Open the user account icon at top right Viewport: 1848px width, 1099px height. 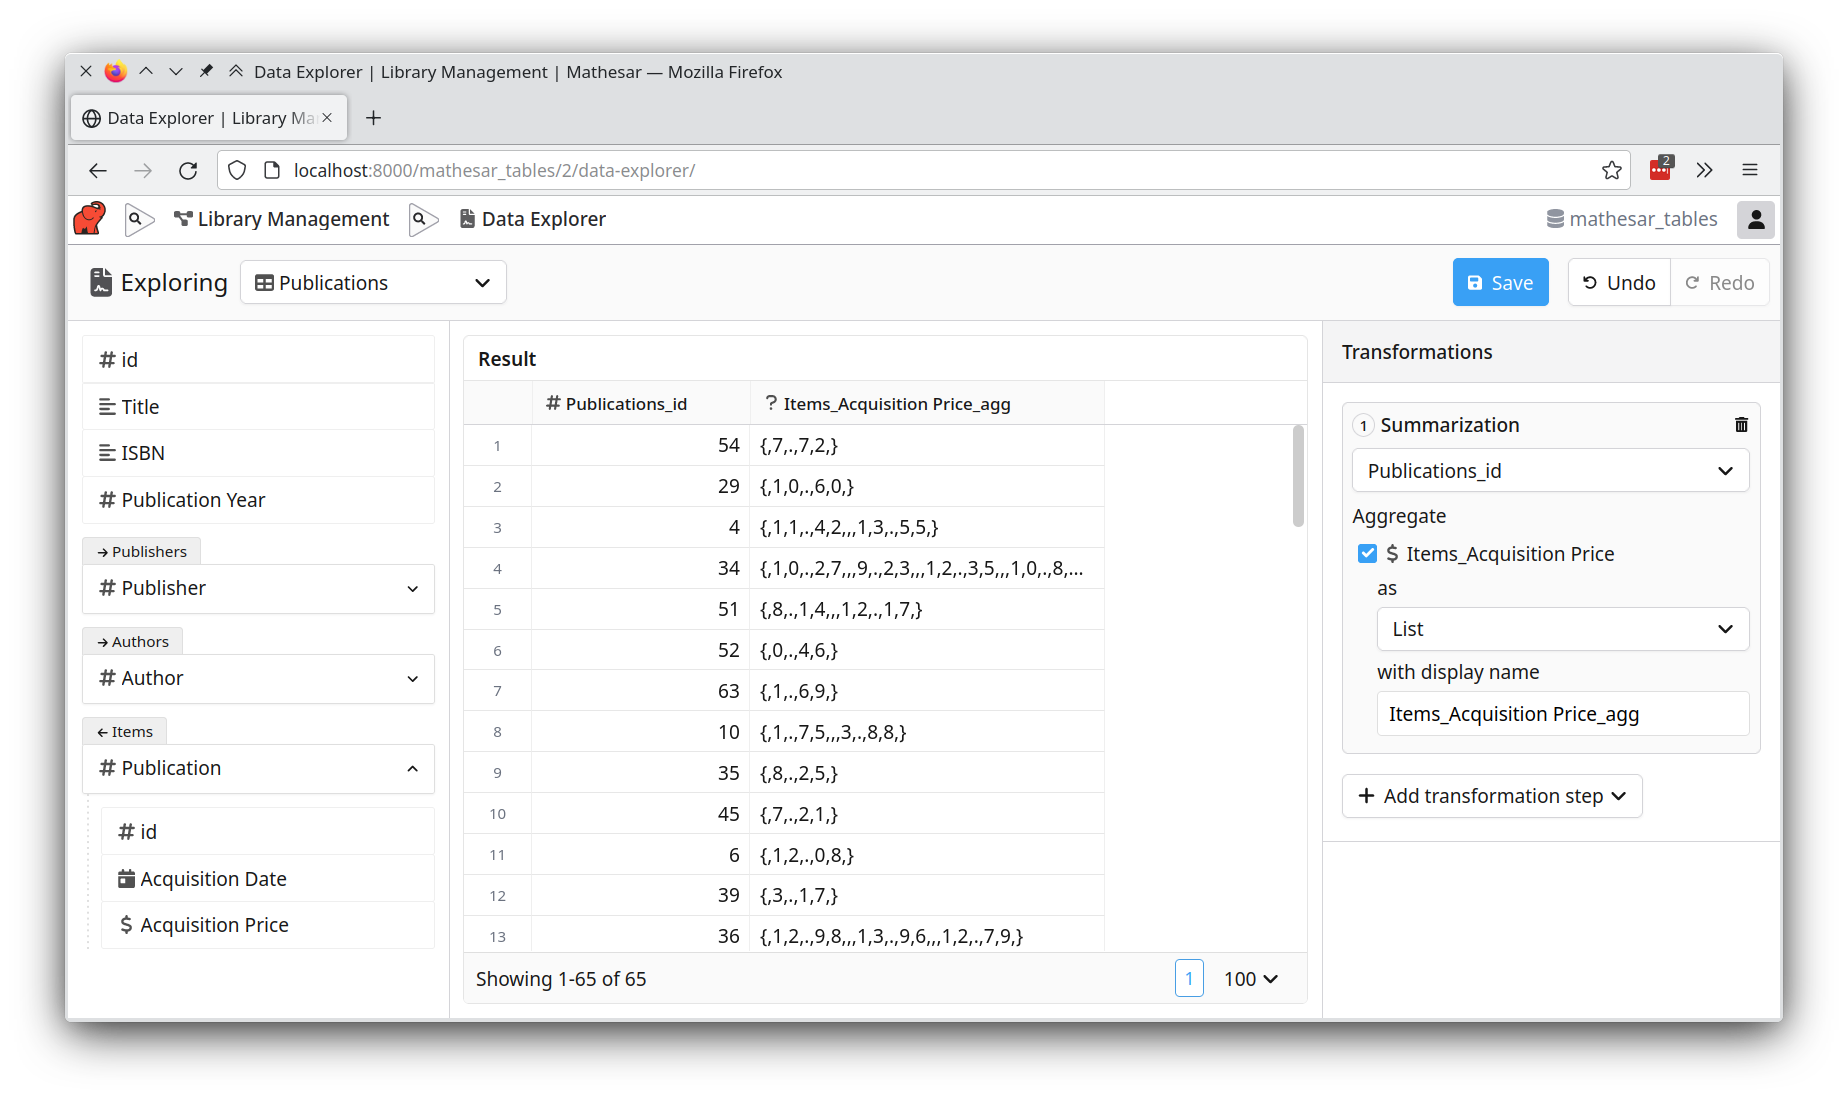click(x=1756, y=219)
